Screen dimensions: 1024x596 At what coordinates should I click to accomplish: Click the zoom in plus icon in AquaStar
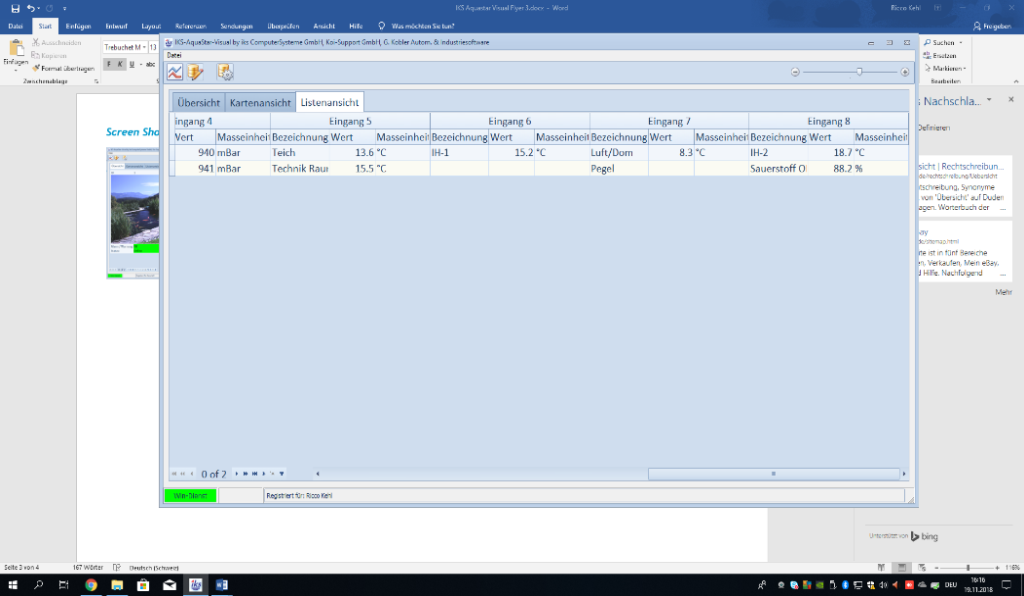[x=905, y=72]
